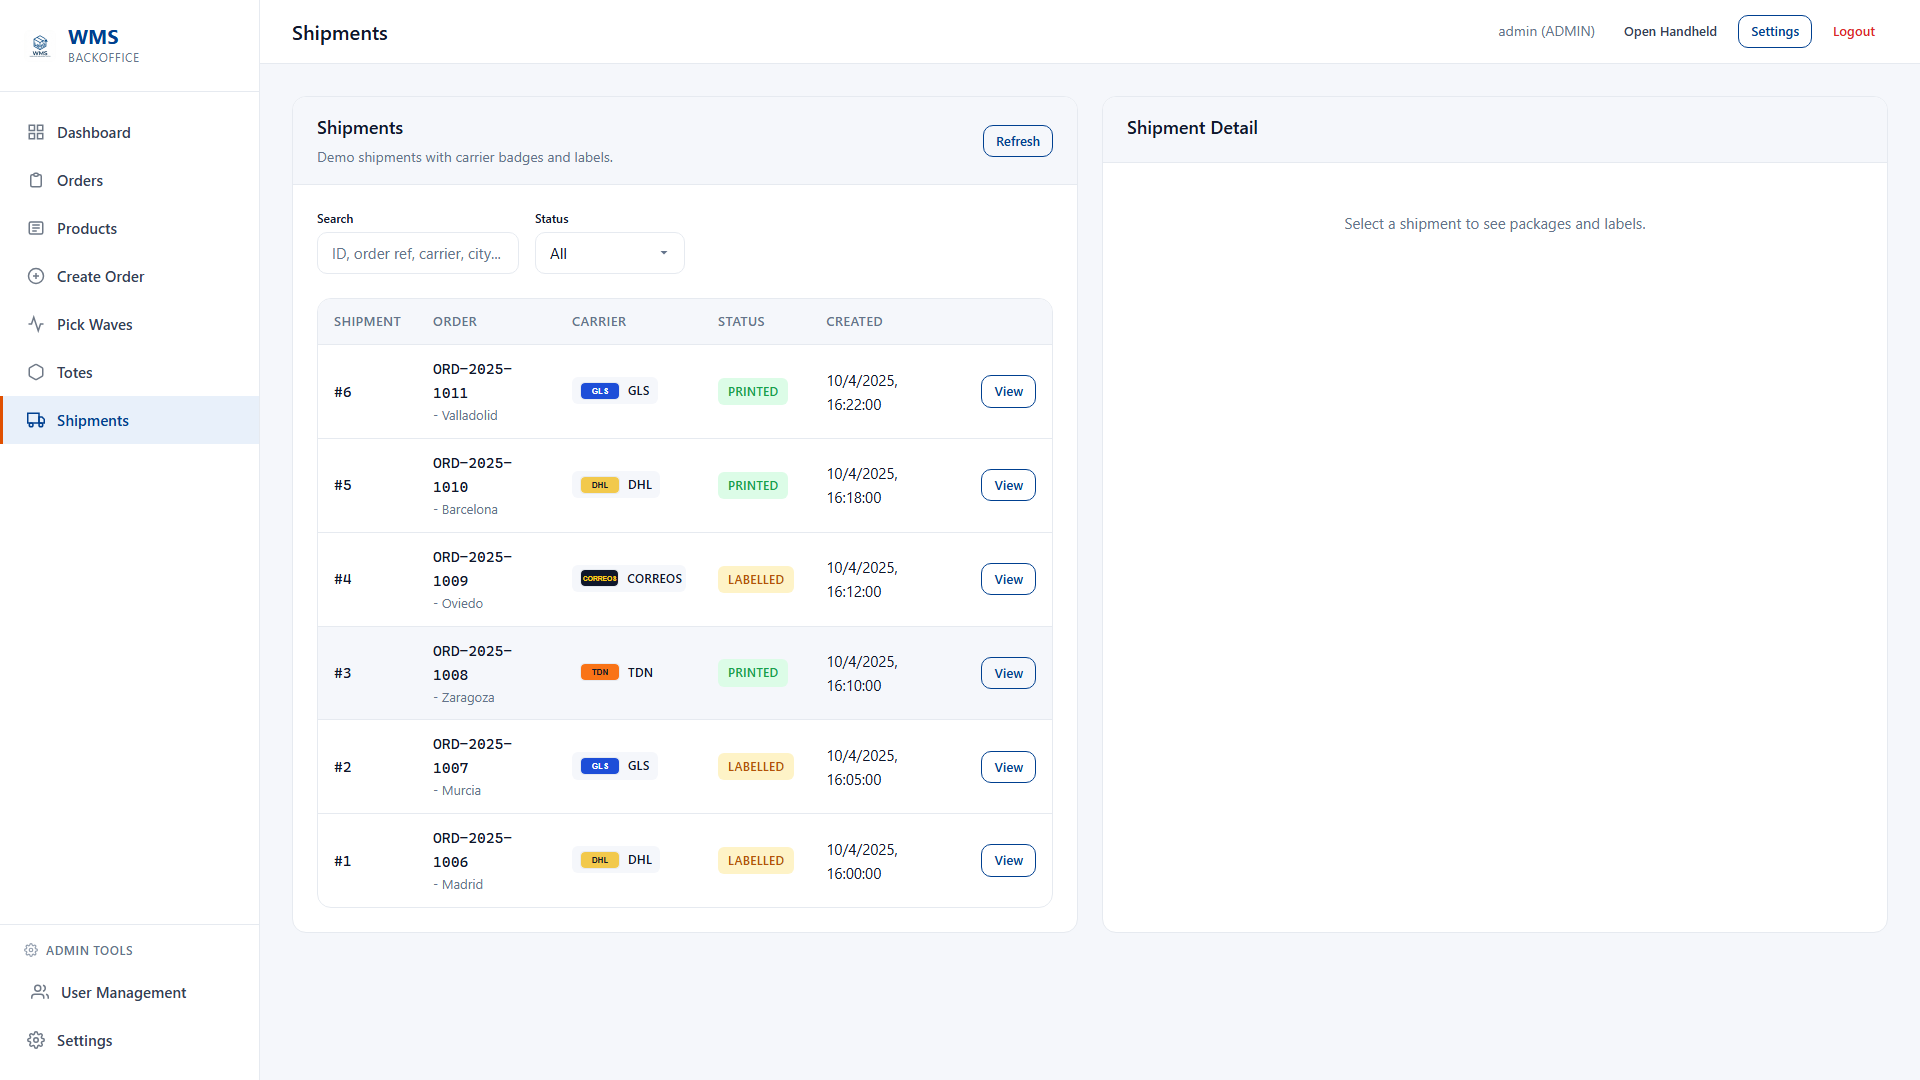Select the Shipments truck icon

tap(37, 420)
